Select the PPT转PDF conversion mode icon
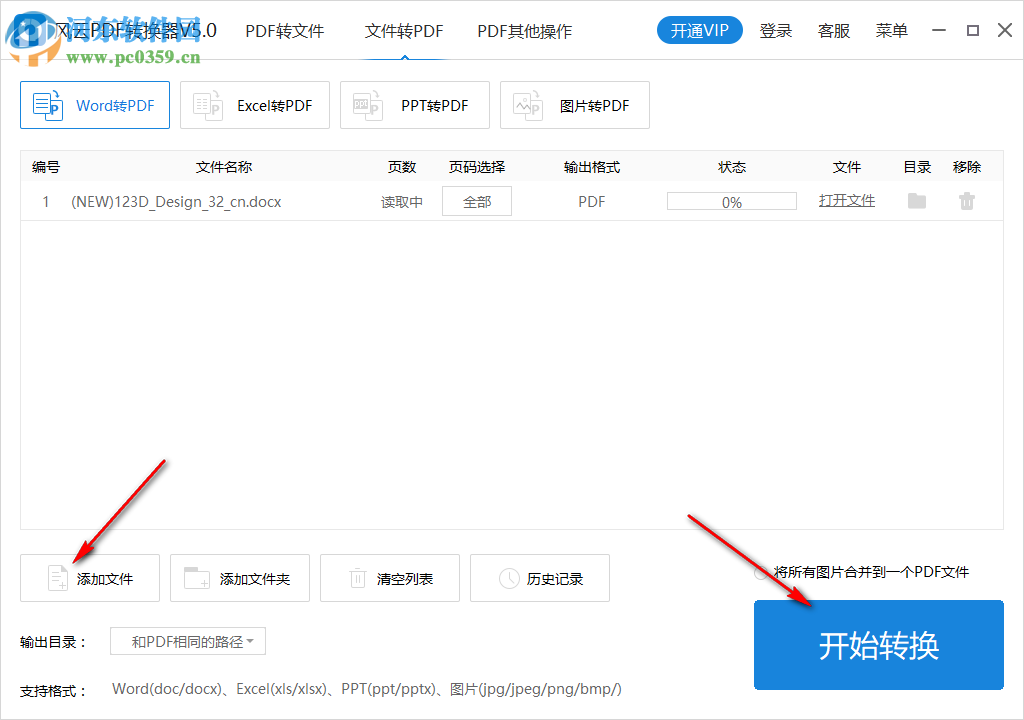Image resolution: width=1024 pixels, height=720 pixels. (367, 104)
